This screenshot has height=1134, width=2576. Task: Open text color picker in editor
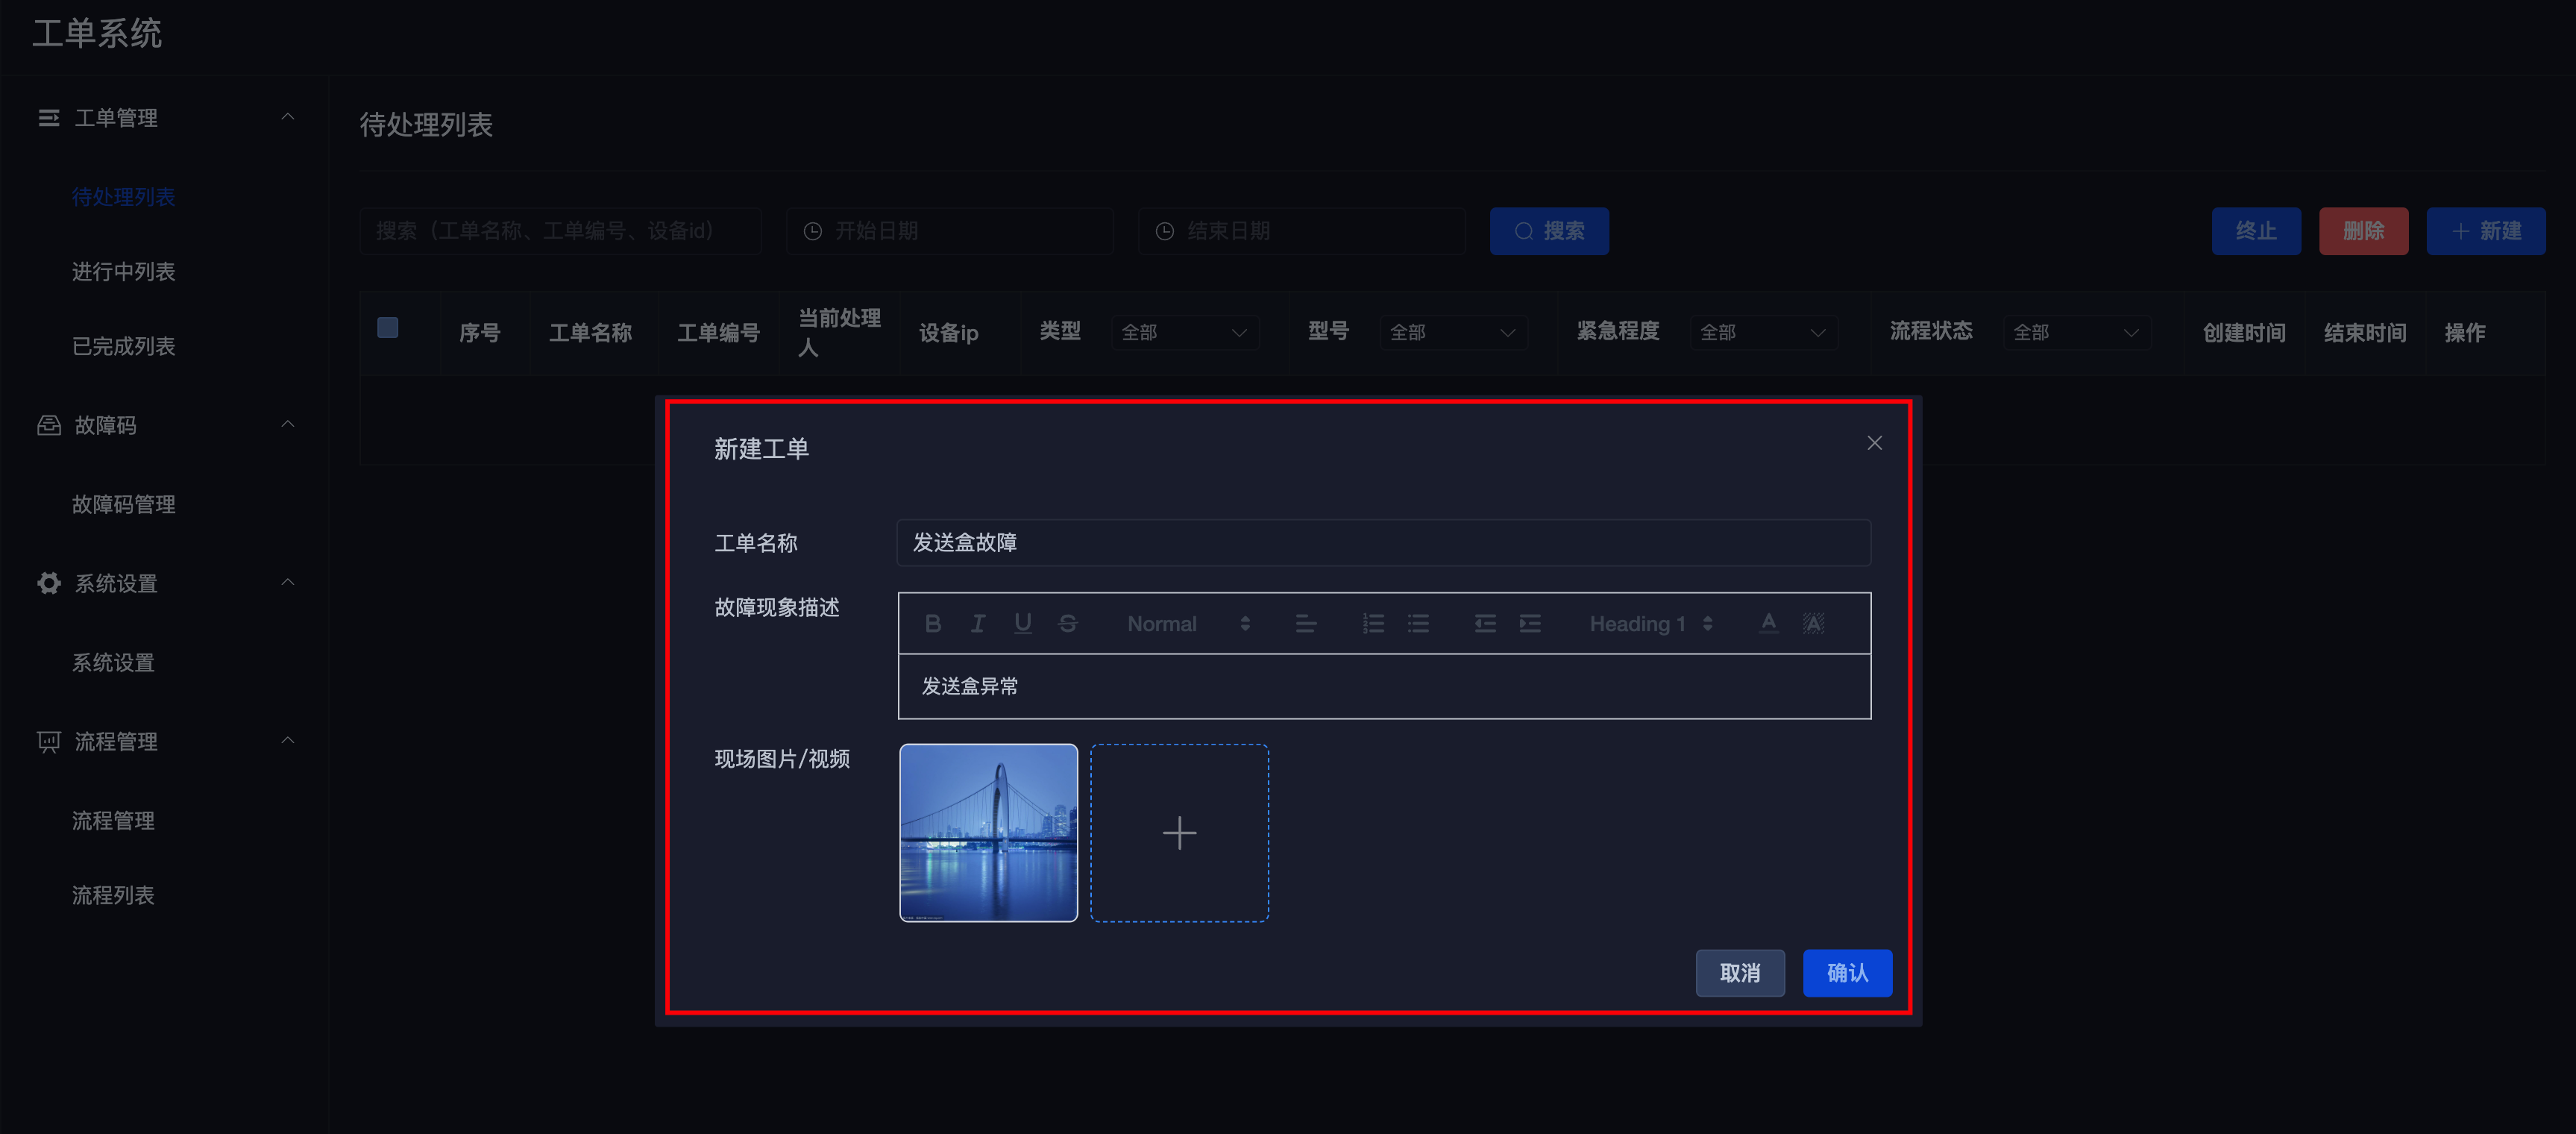(1768, 624)
